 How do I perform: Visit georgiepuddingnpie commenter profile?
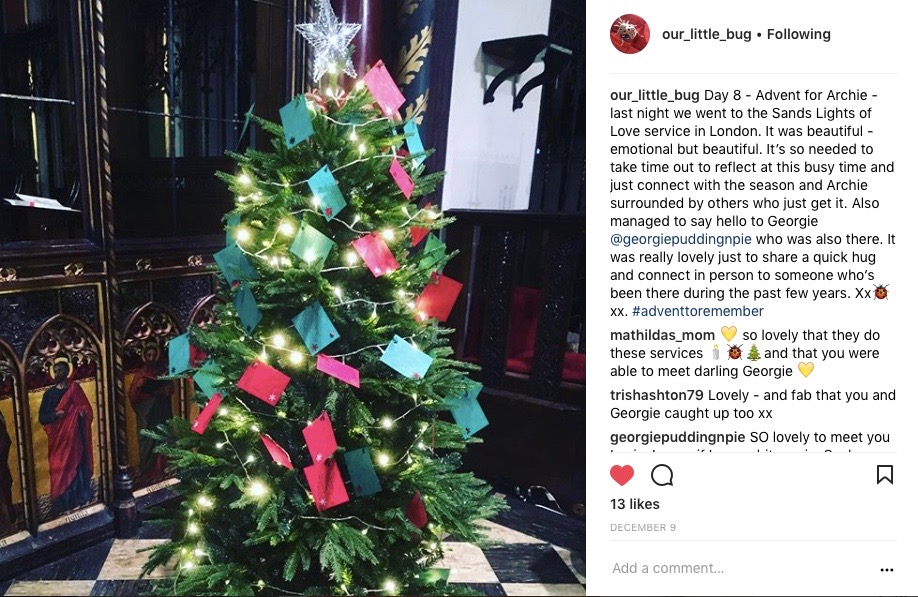pos(677,437)
